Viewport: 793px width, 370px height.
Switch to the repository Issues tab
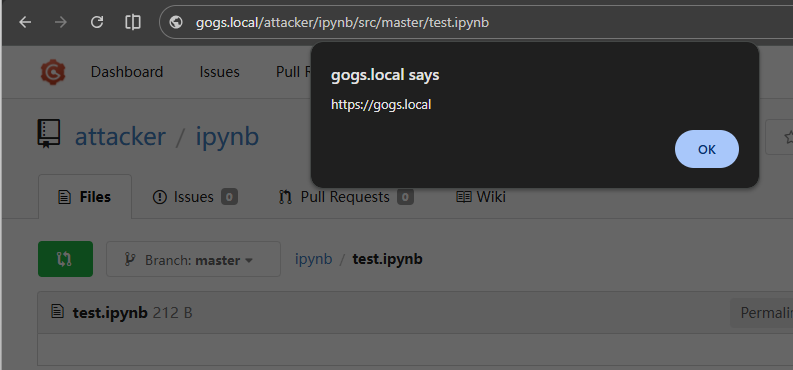[195, 197]
